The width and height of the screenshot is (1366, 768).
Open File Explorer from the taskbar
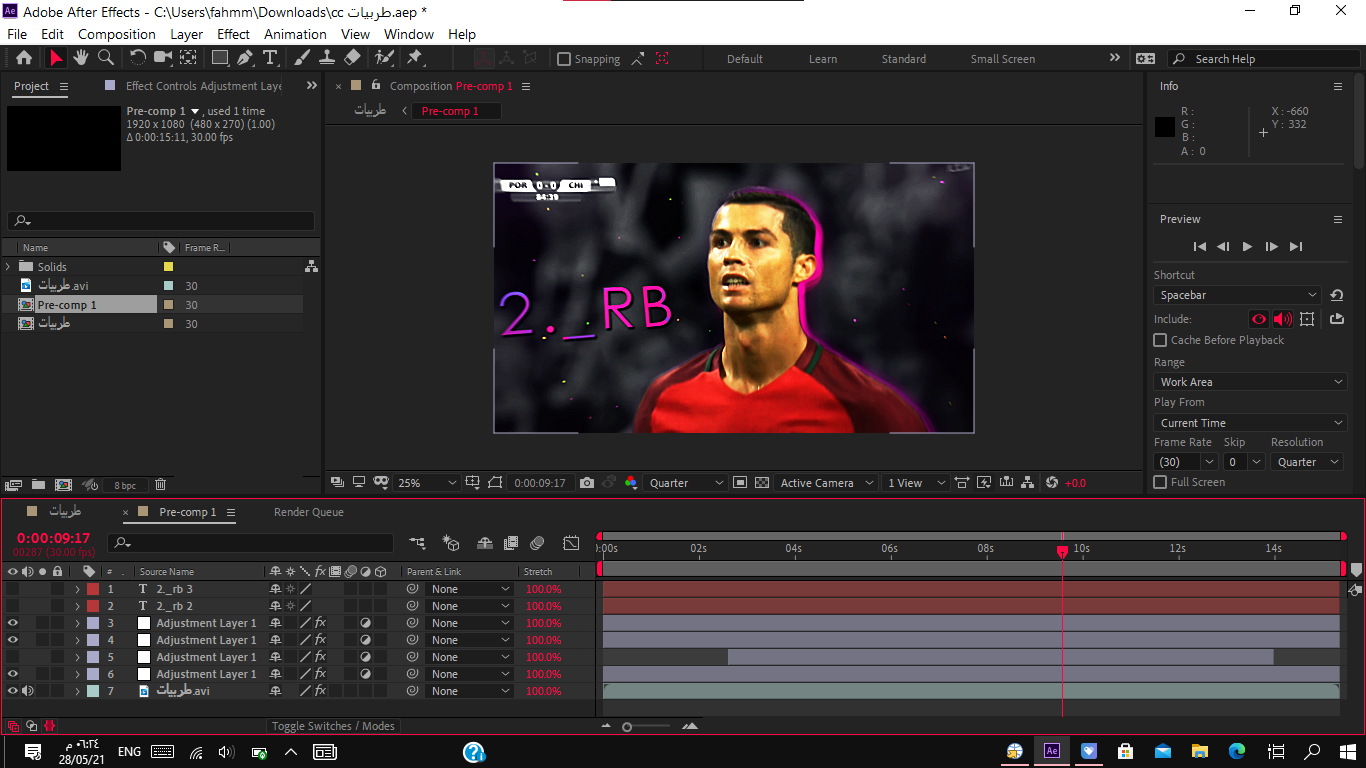click(x=1200, y=751)
